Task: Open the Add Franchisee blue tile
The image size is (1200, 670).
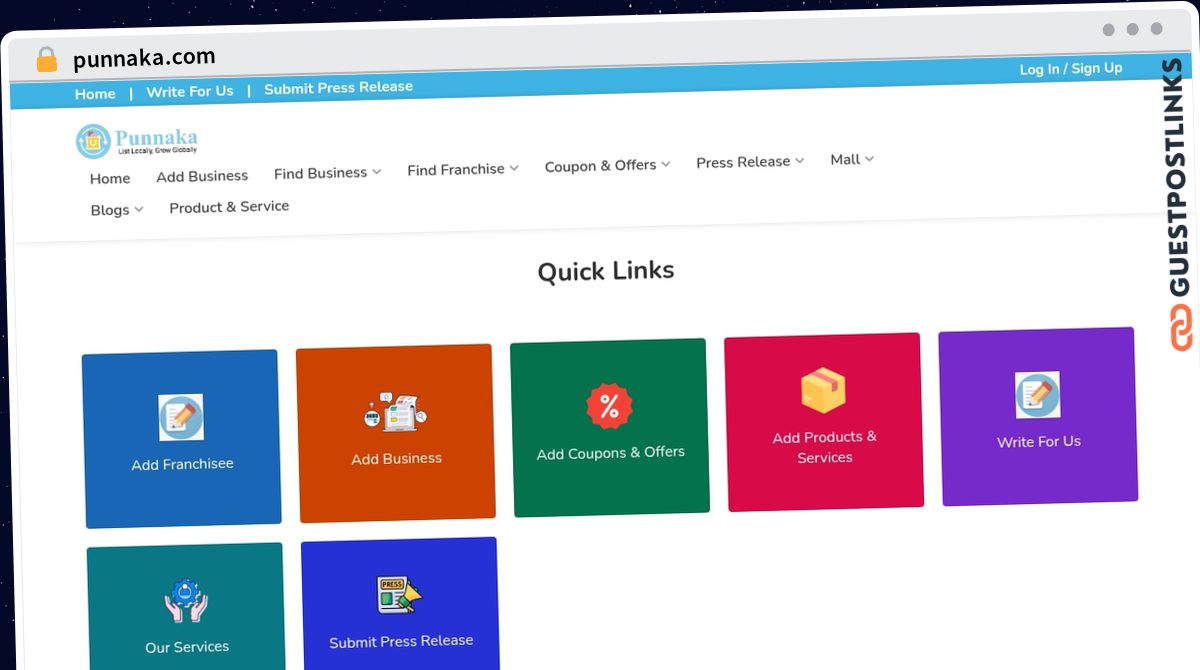Action: [181, 439]
